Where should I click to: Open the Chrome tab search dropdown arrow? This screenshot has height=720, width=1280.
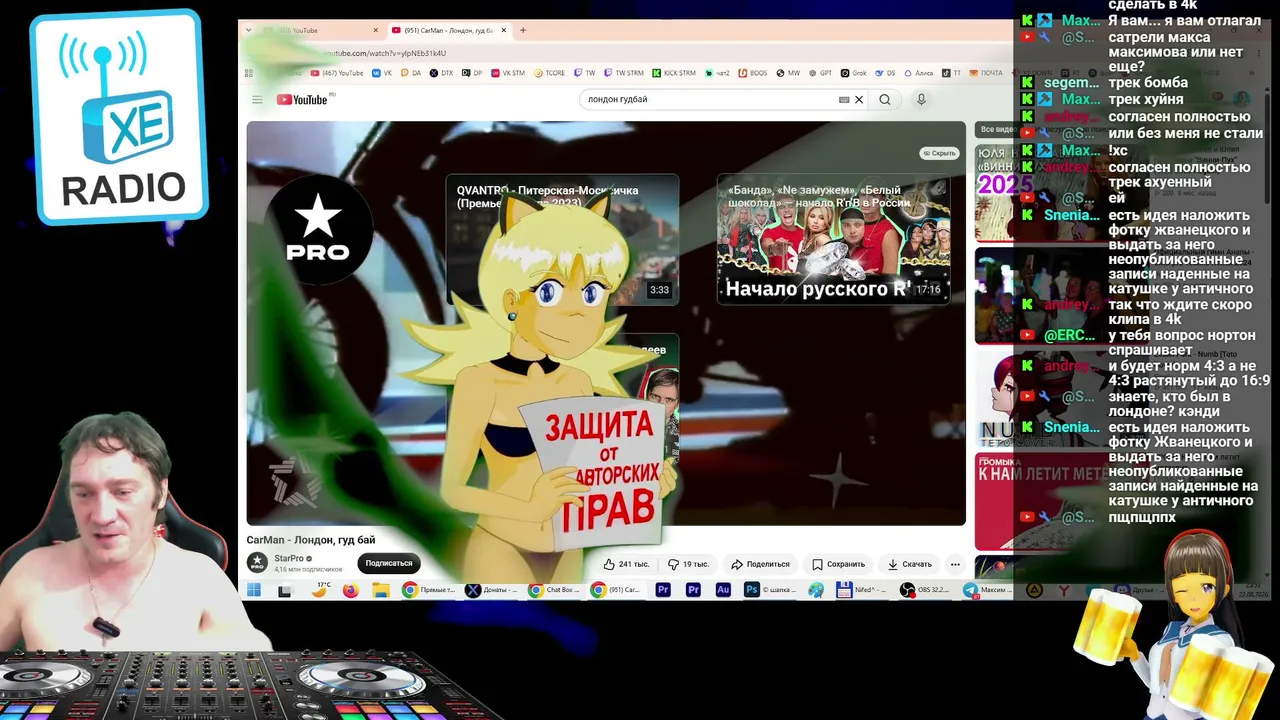249,30
